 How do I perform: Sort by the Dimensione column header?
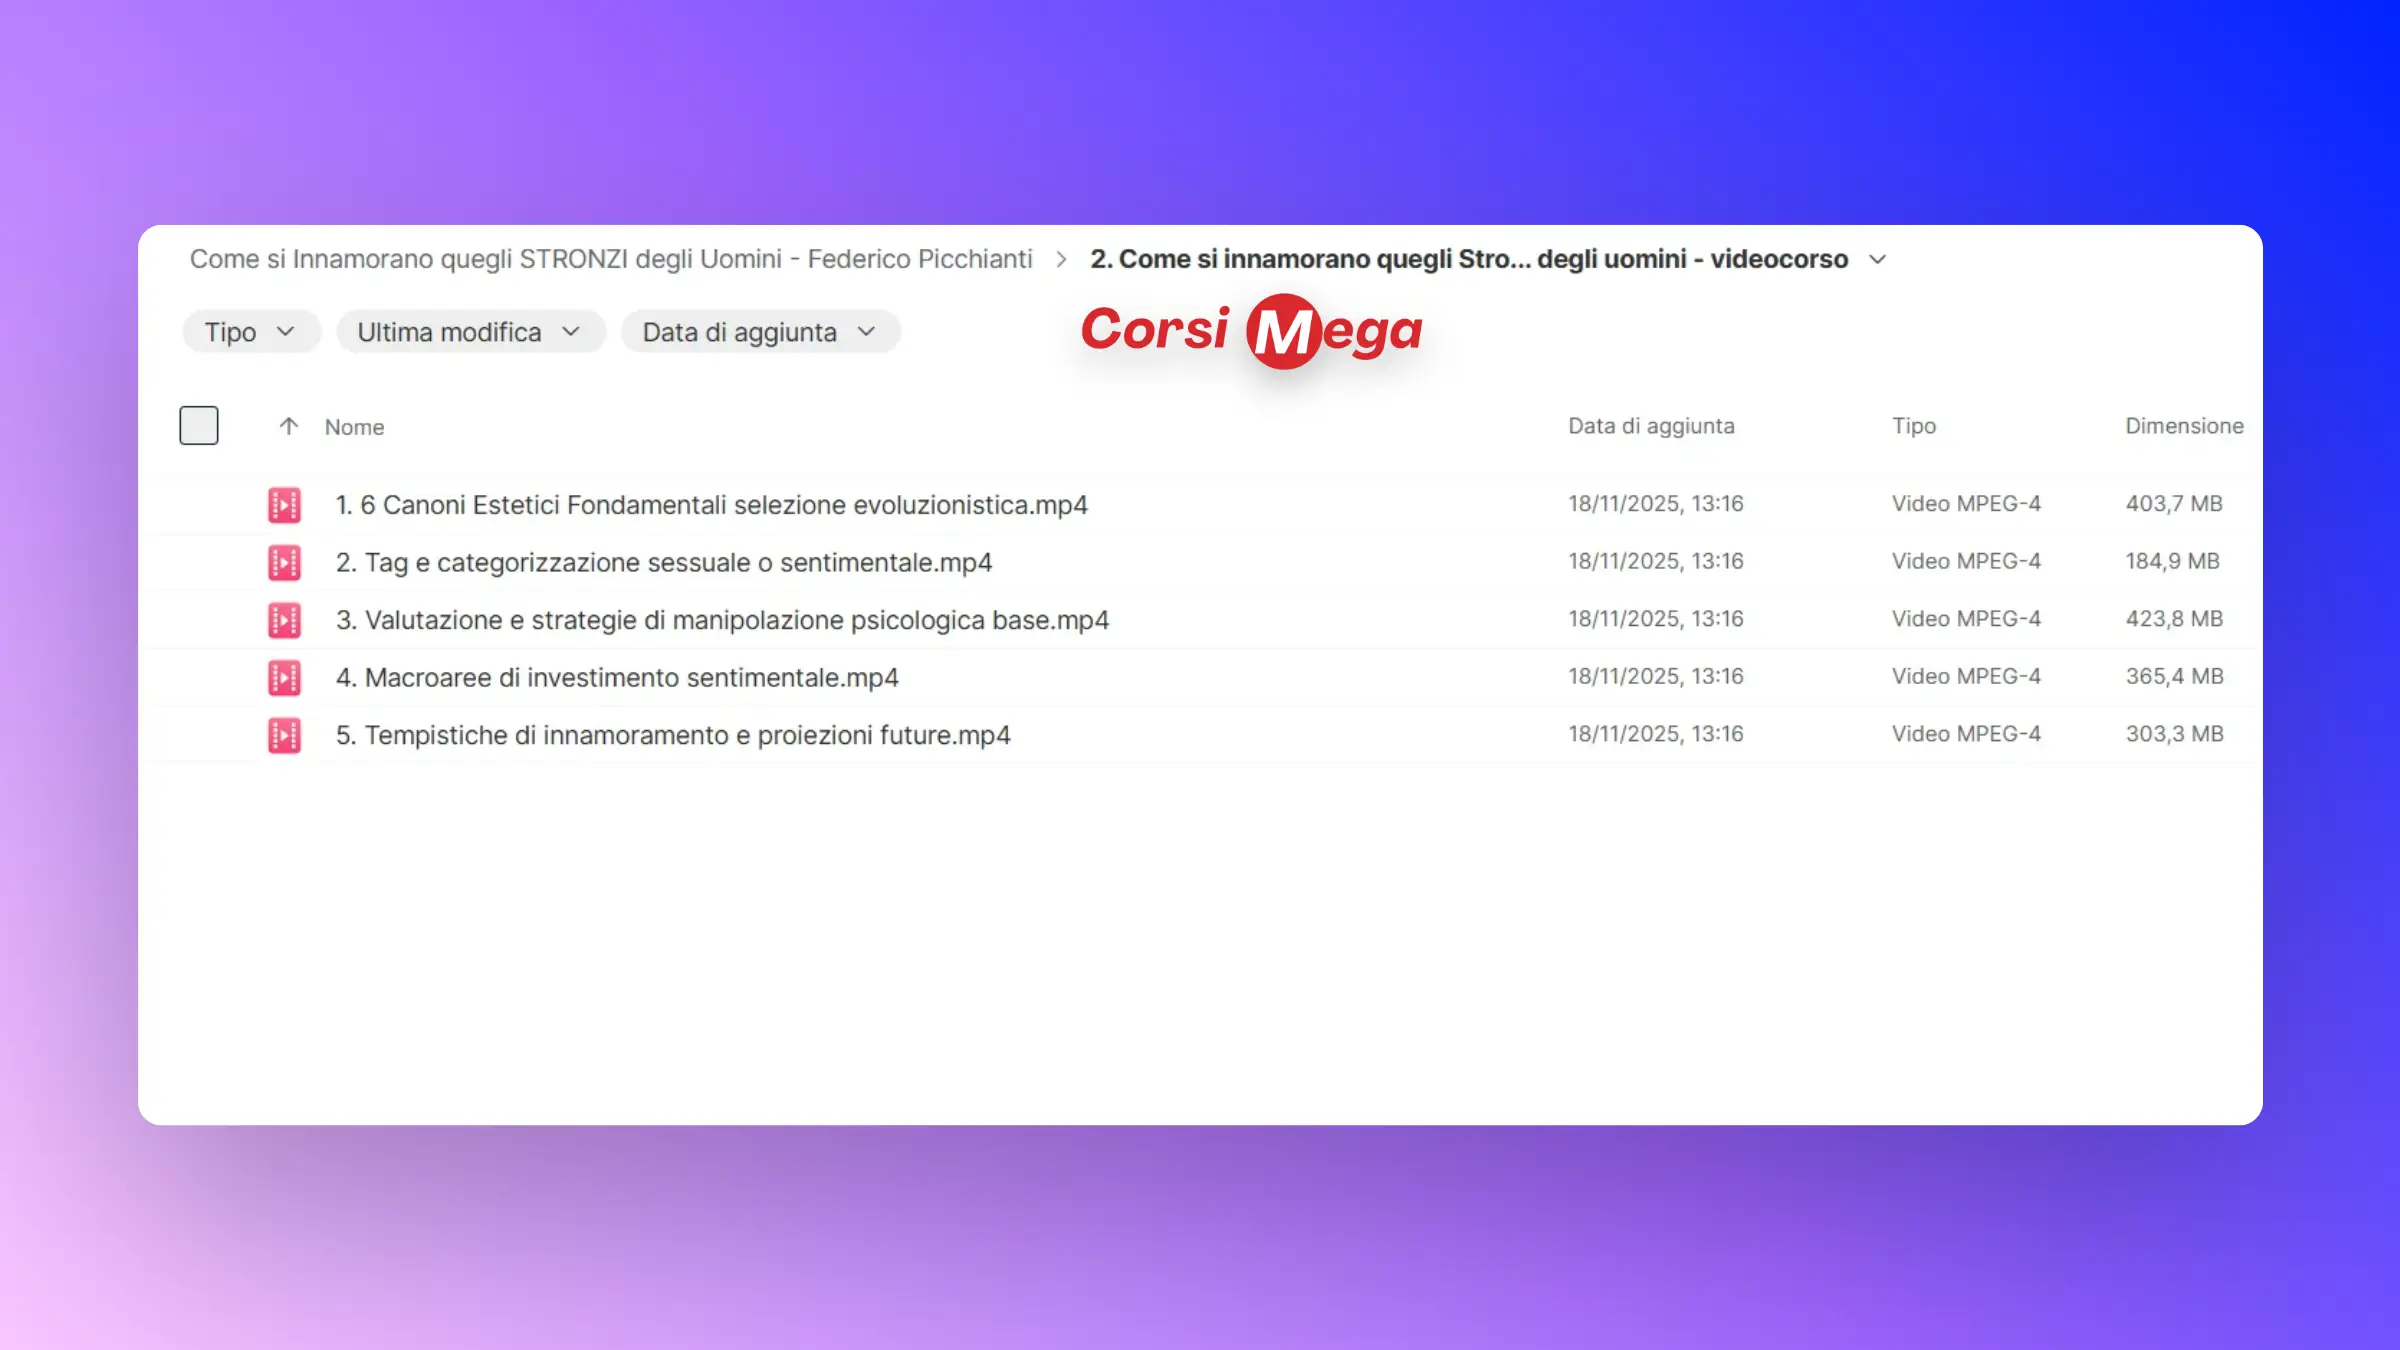2183,426
